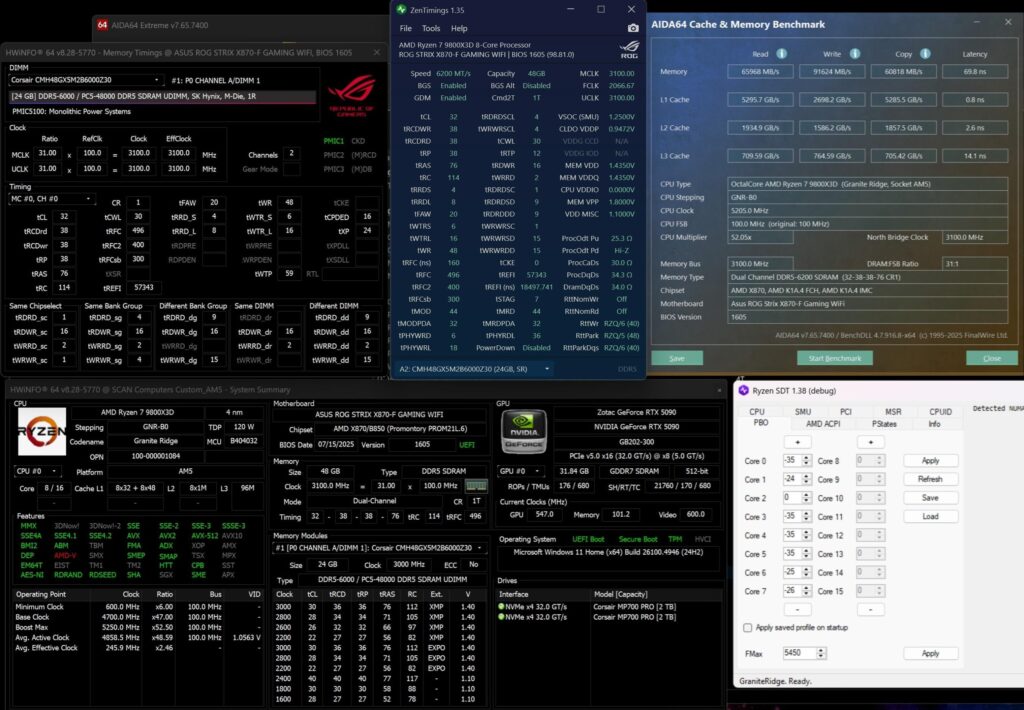
Task: Click the Load button in Ryzen SDT
Action: [930, 516]
